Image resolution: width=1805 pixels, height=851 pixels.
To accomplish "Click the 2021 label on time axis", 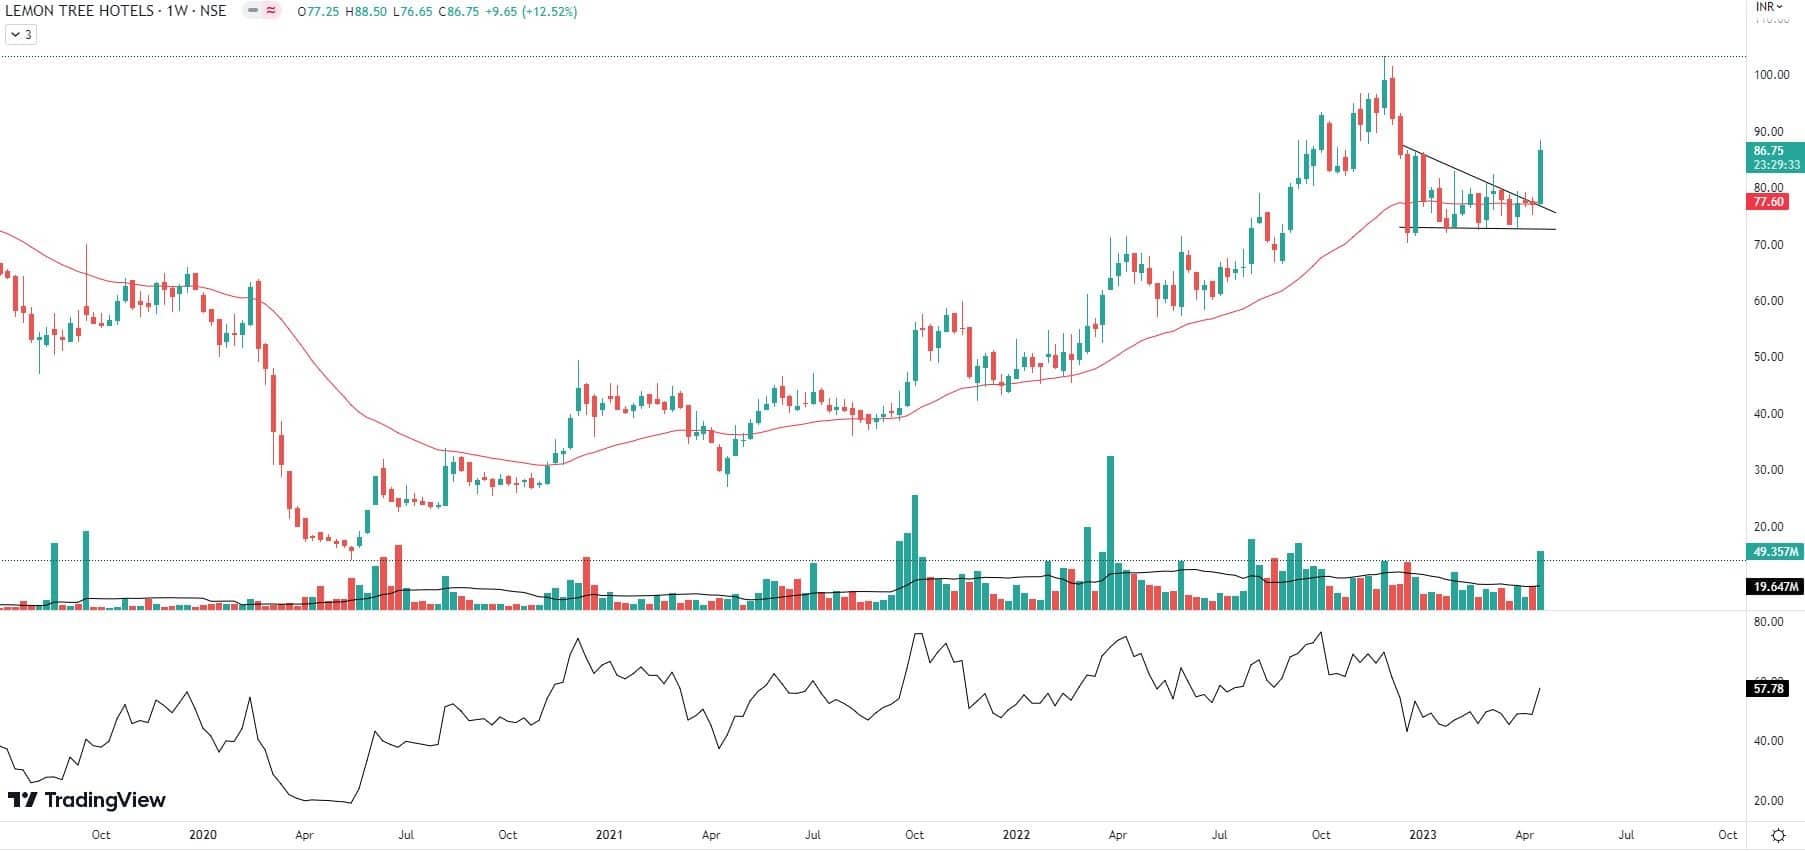I will coord(608,835).
